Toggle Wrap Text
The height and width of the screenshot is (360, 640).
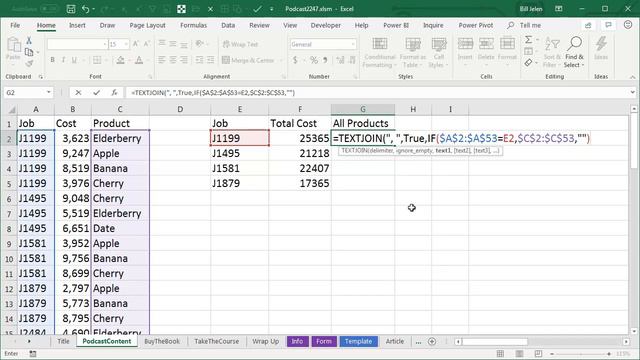click(240, 44)
